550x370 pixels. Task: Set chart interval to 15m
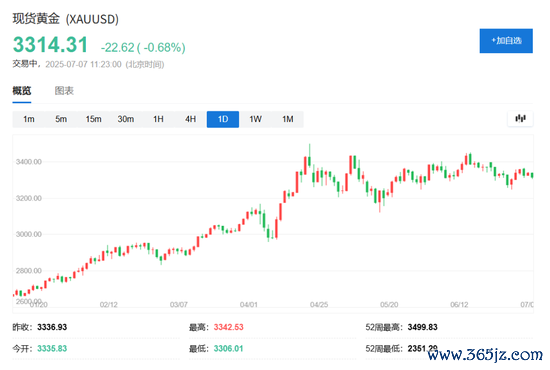[93, 119]
